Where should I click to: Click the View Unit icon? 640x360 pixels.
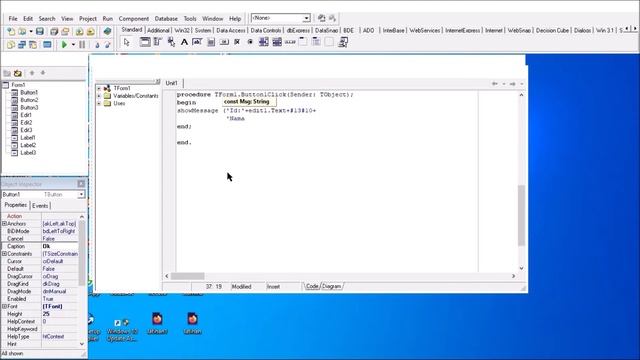click(x=11, y=44)
